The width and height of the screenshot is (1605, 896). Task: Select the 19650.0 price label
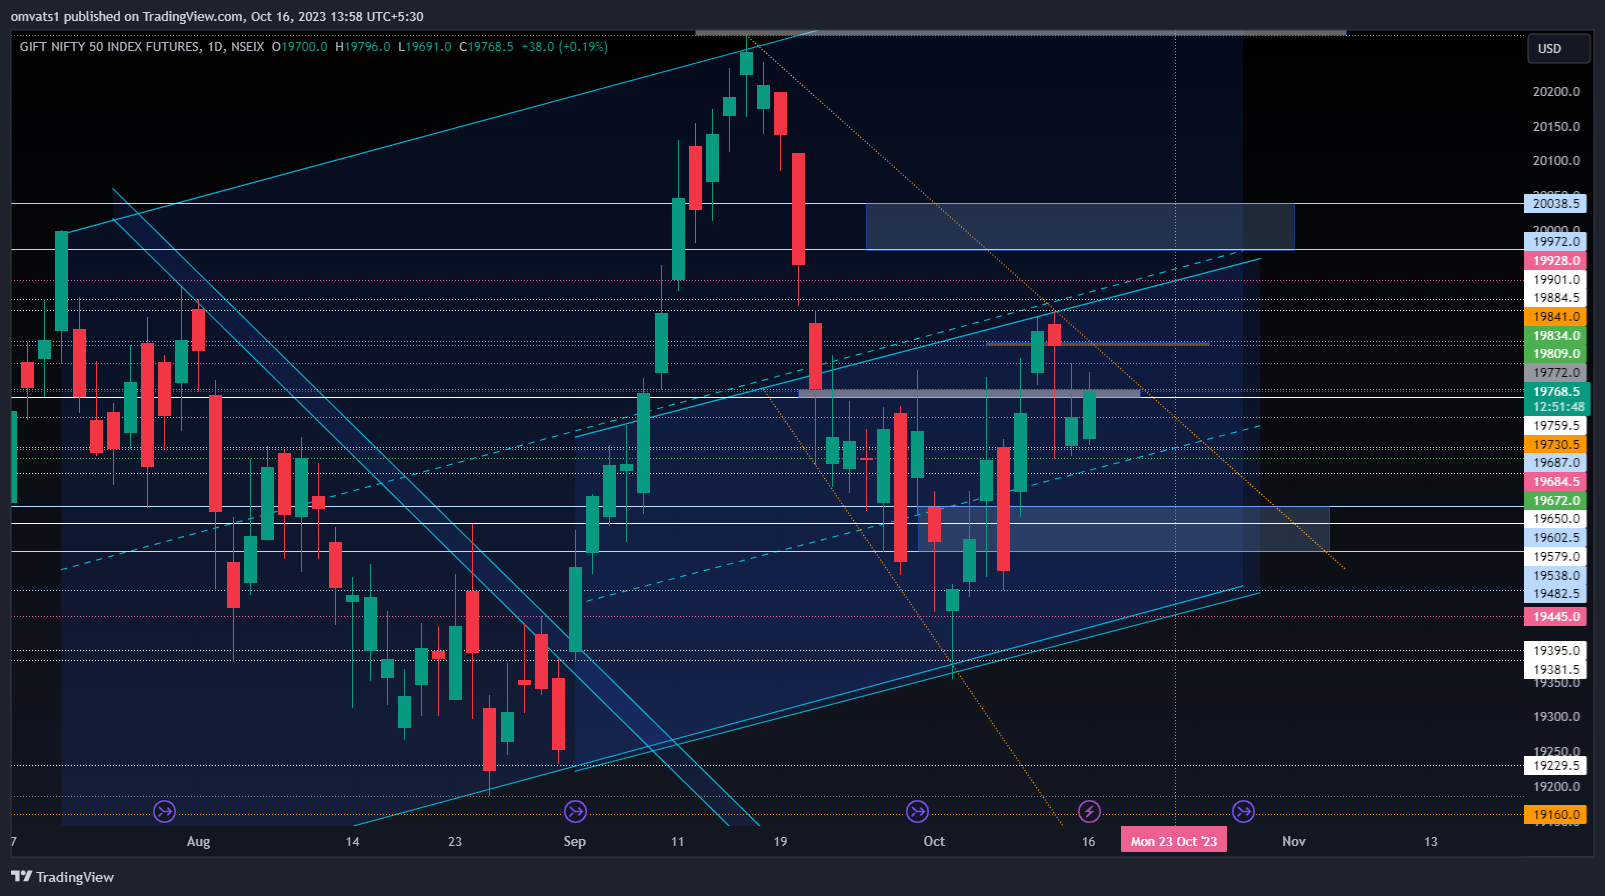tap(1556, 519)
